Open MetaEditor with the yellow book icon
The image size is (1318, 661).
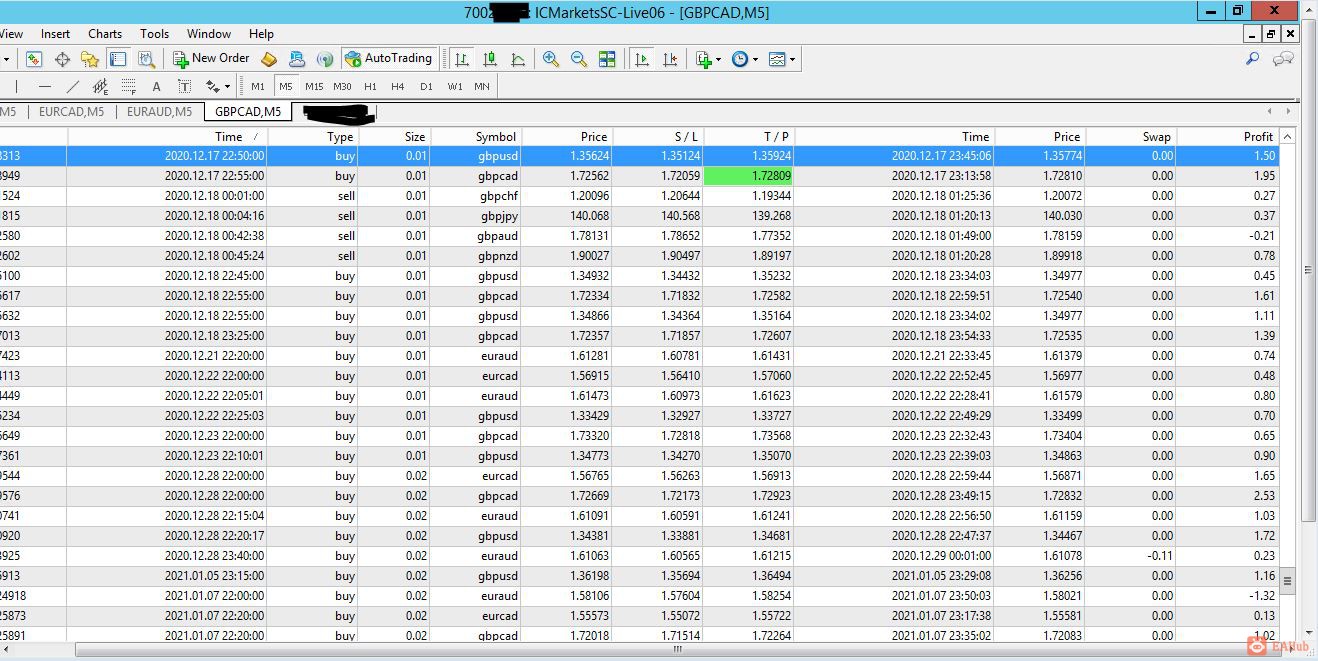[268, 59]
